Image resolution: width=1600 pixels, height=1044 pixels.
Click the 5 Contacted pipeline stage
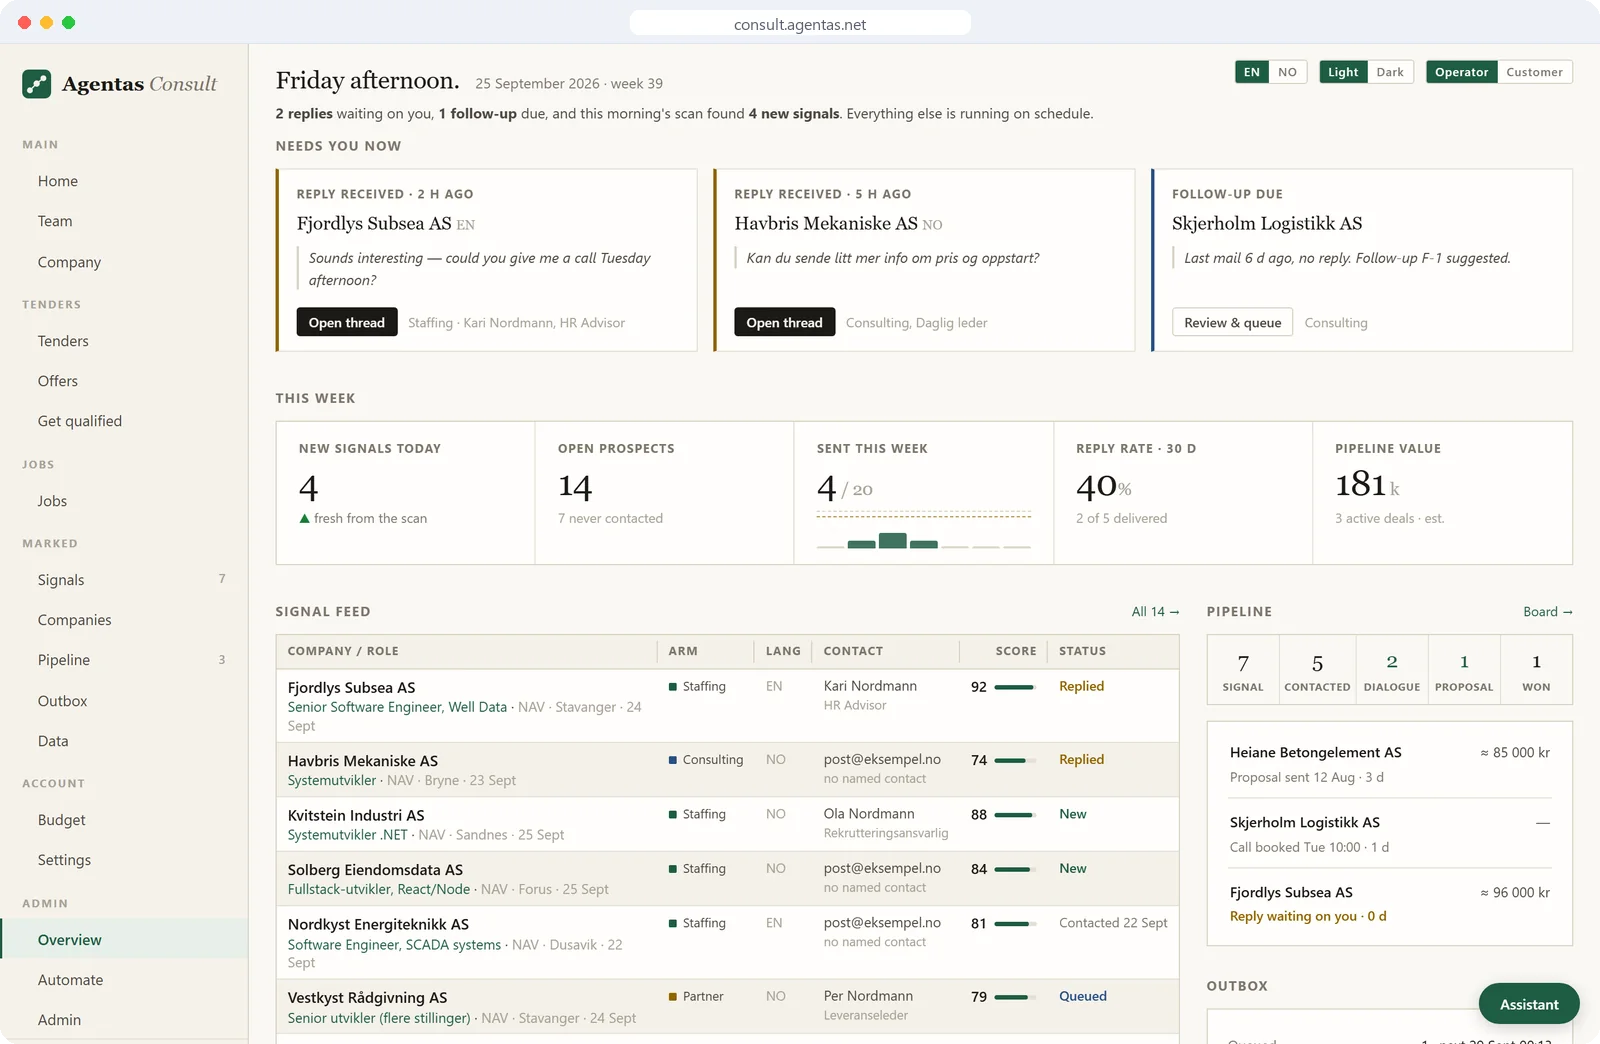click(1317, 670)
